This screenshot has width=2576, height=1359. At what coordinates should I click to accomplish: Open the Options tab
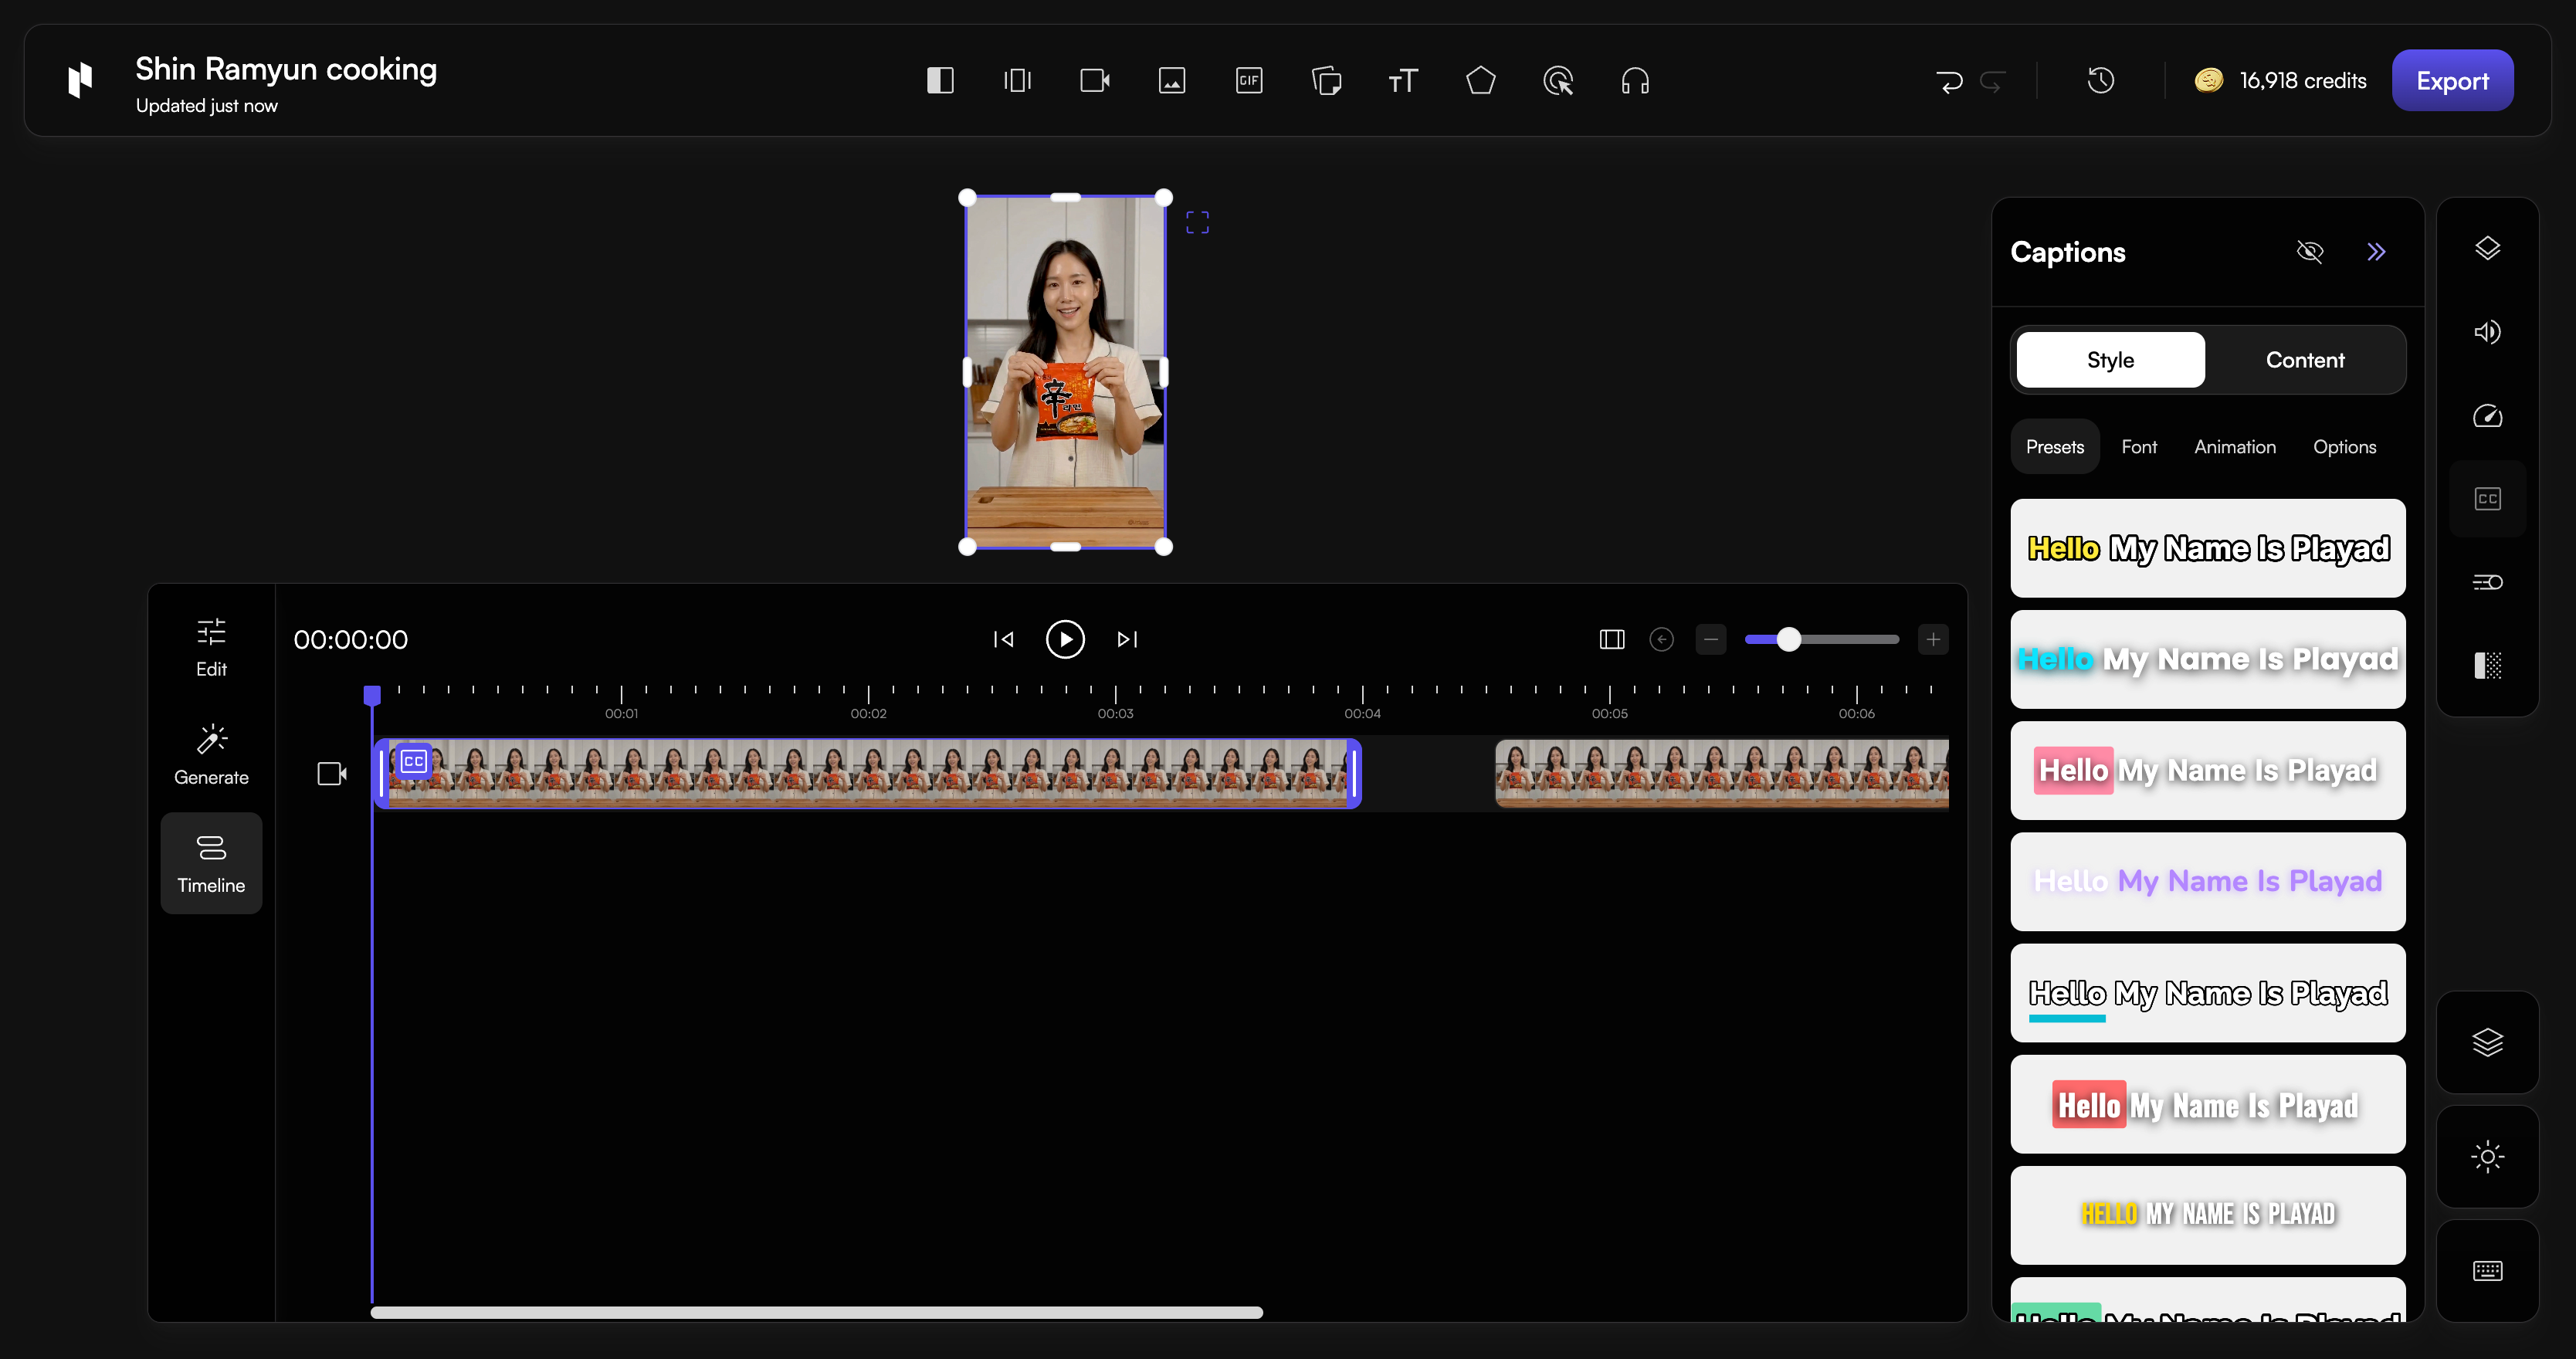coord(2344,447)
